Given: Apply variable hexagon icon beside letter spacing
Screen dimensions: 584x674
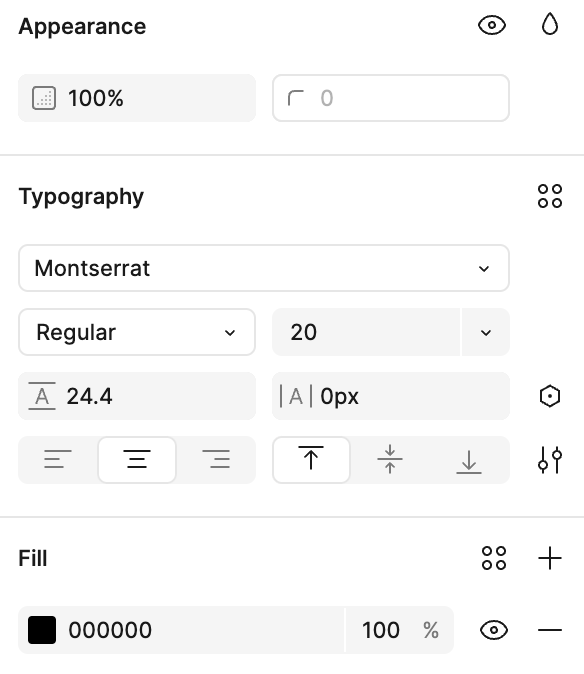Looking at the screenshot, I should pos(550,396).
